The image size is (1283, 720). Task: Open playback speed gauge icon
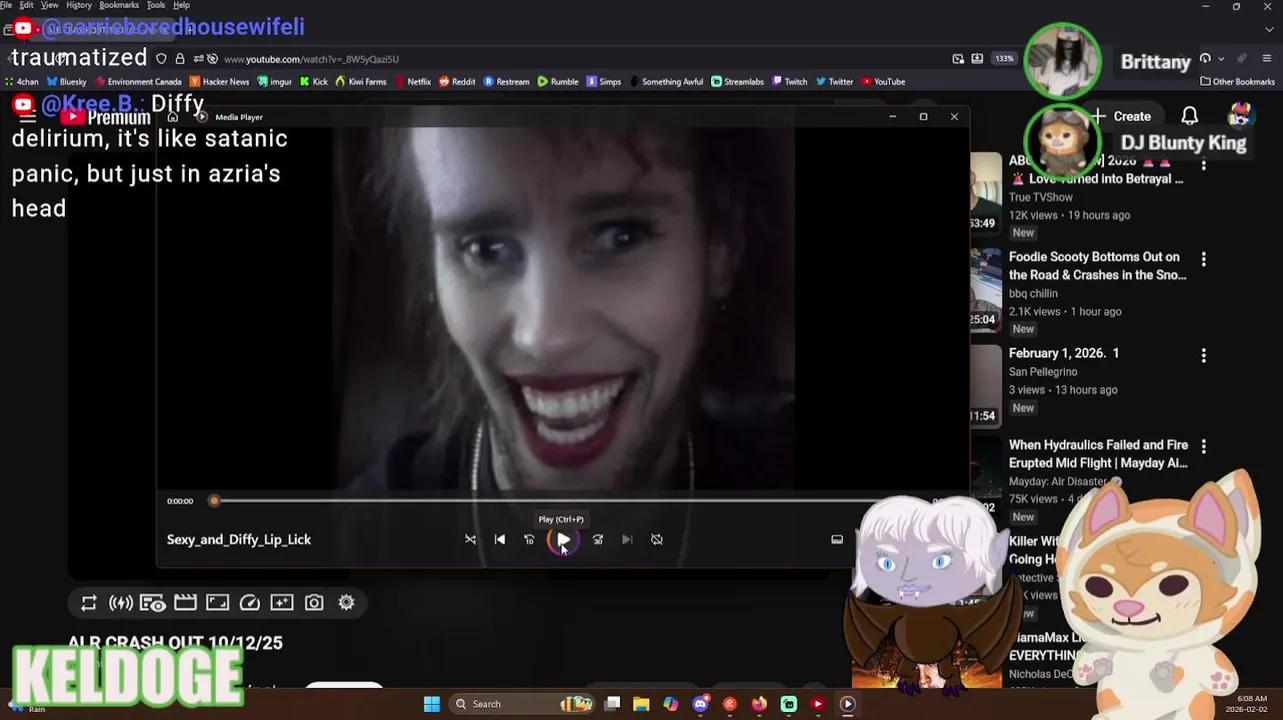[250, 602]
